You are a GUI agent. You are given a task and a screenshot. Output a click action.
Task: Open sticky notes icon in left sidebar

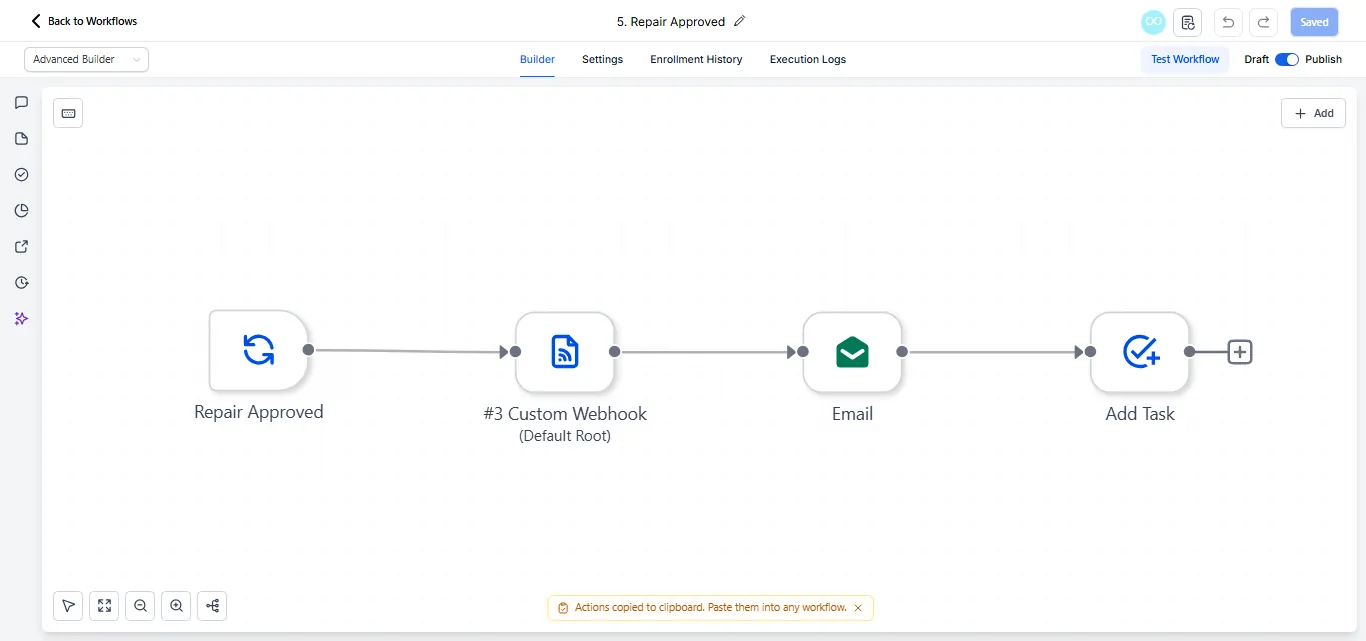(x=21, y=138)
